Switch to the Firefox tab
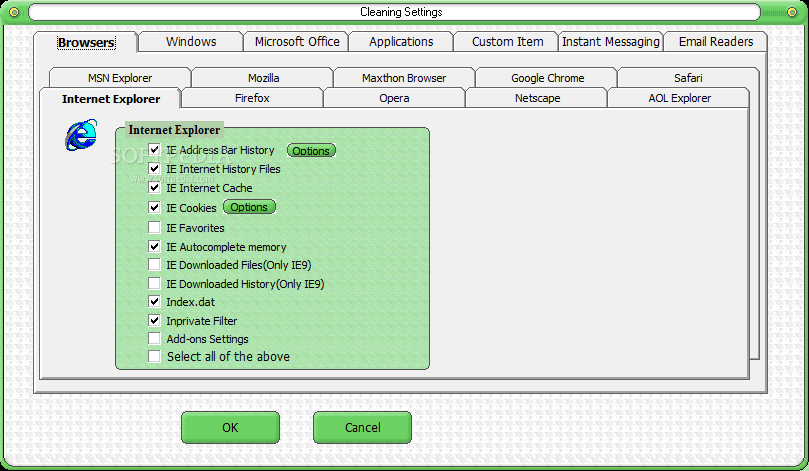Viewport: 809px width, 471px height. [x=252, y=98]
